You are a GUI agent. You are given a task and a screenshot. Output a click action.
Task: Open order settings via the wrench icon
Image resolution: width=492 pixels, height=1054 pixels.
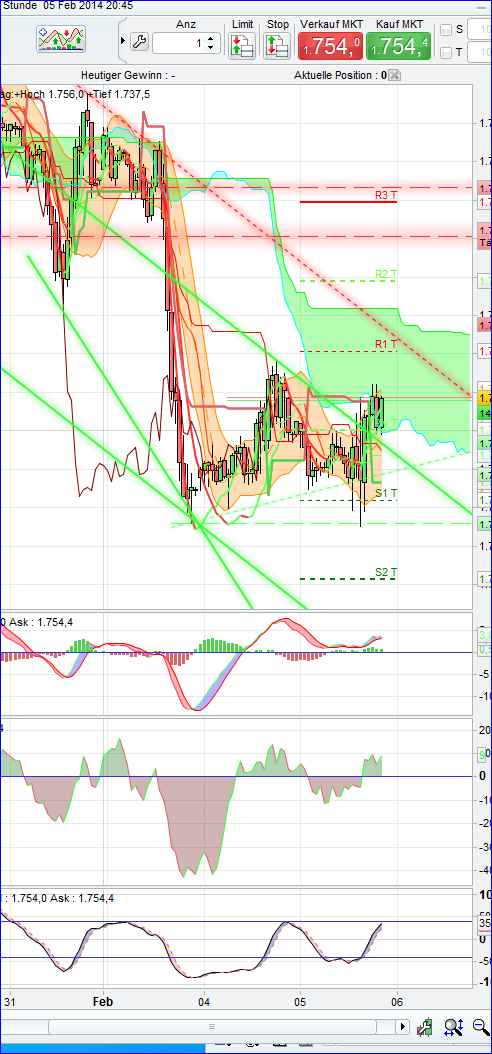coord(139,42)
